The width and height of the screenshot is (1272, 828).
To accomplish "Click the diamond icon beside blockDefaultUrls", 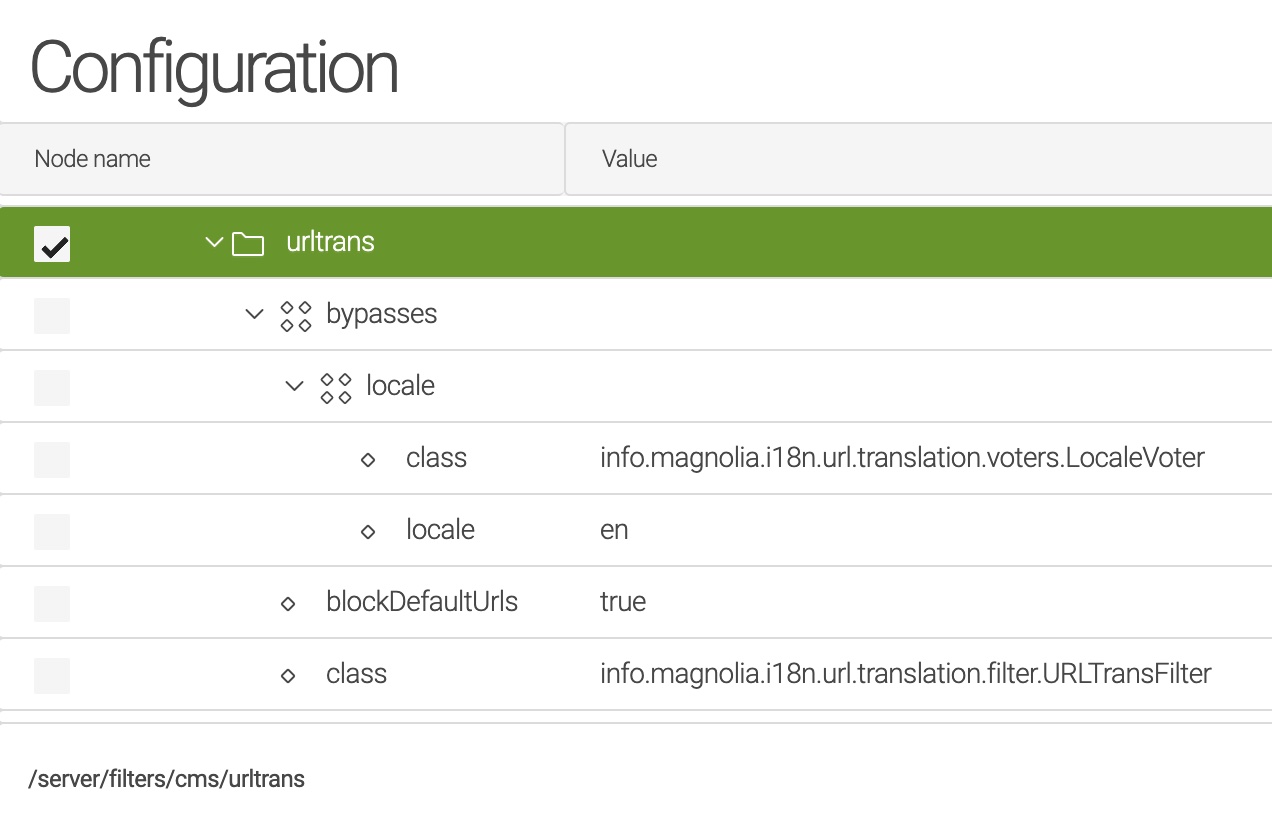I will [288, 602].
